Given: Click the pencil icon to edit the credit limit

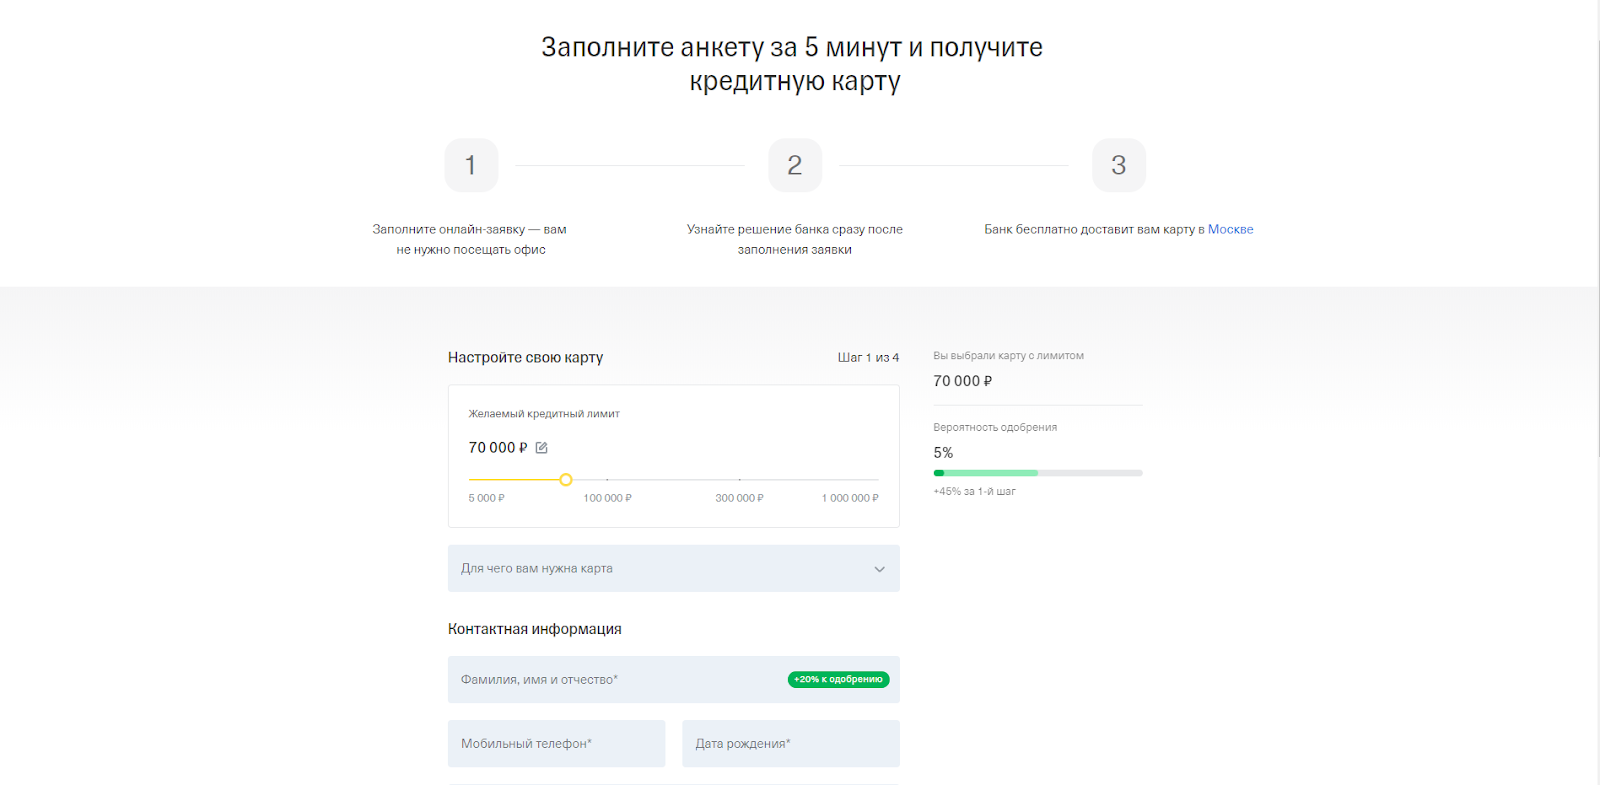Looking at the screenshot, I should (542, 448).
